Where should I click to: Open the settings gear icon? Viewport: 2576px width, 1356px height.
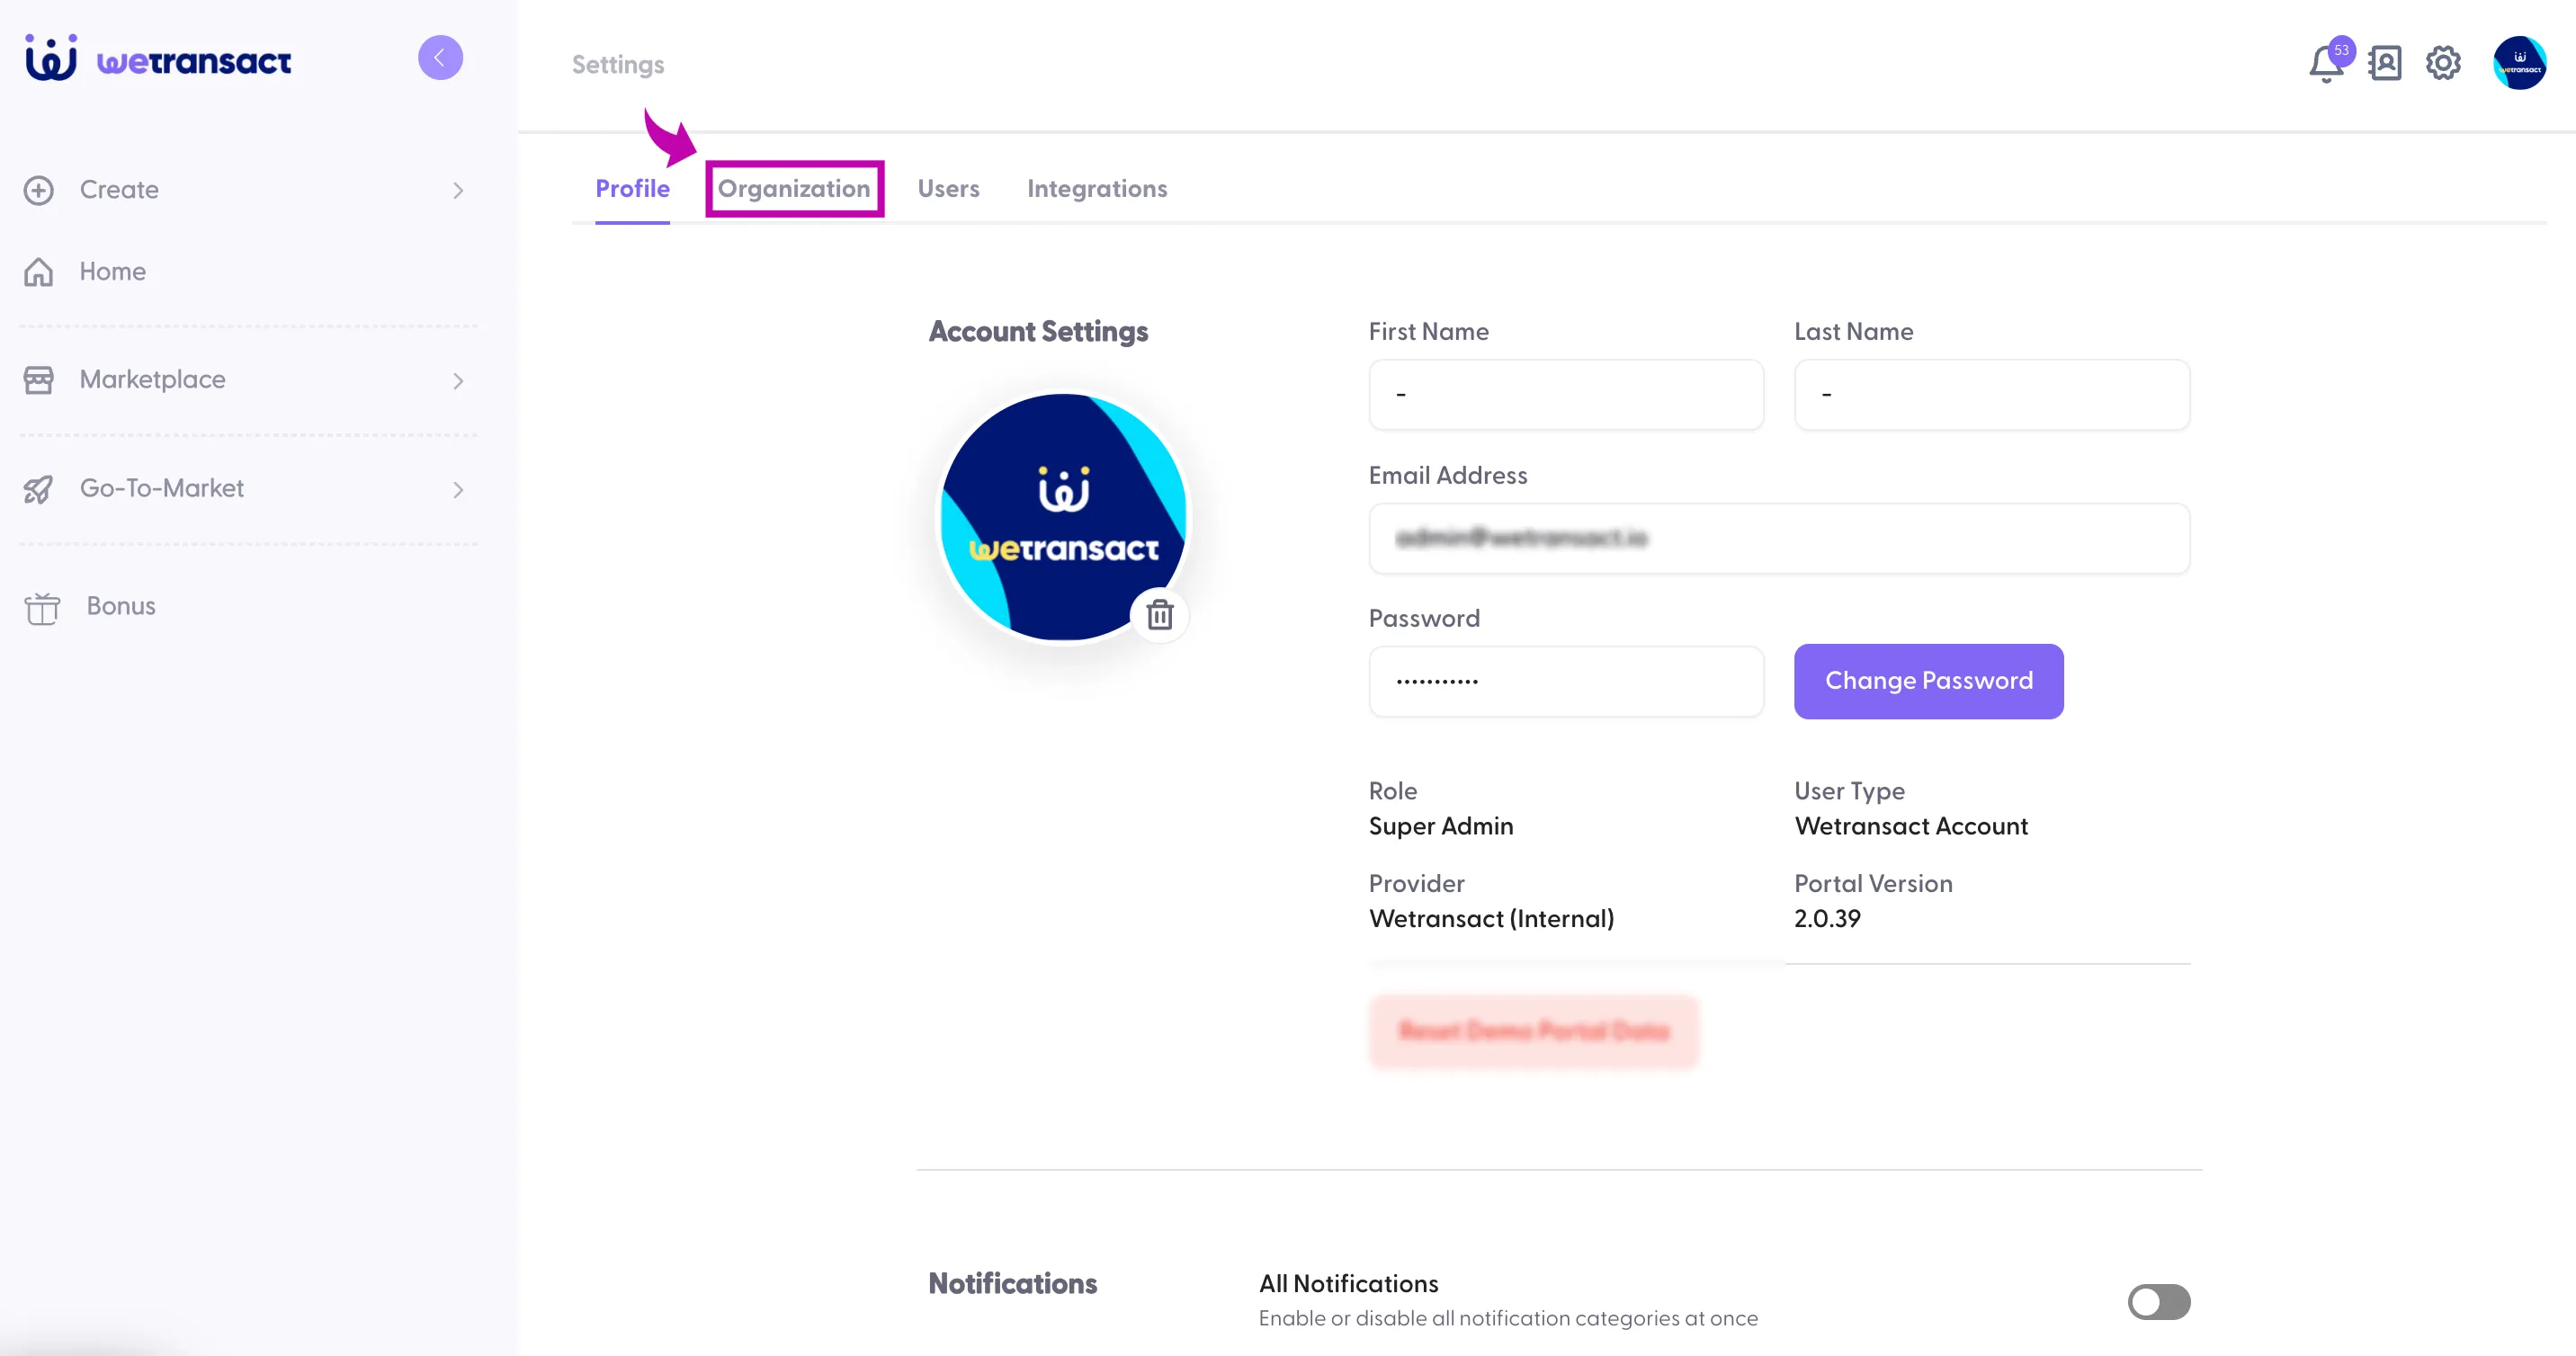pos(2443,63)
